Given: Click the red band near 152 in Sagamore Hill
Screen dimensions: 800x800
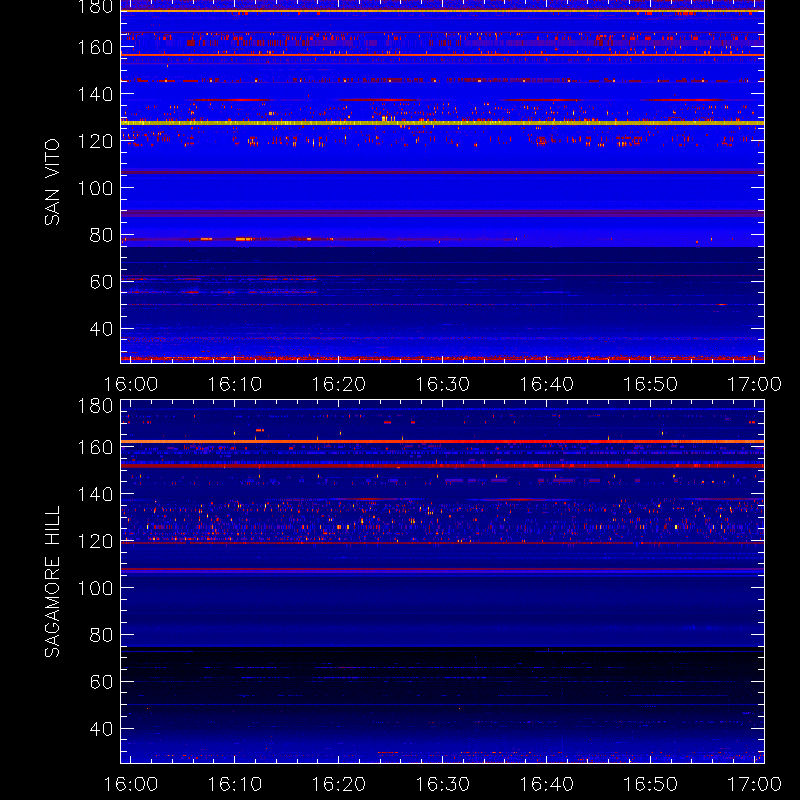Looking at the screenshot, I should [442, 466].
